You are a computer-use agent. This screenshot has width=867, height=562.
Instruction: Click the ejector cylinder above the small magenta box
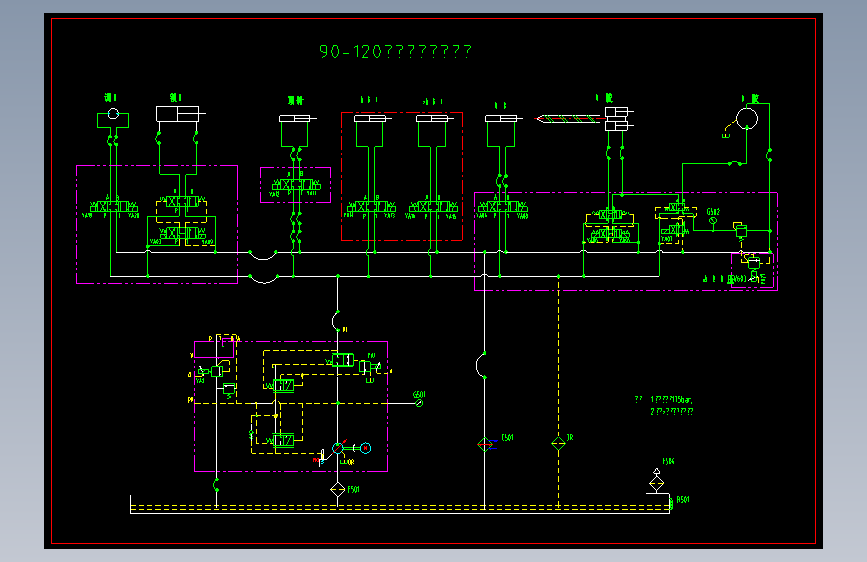[297, 118]
